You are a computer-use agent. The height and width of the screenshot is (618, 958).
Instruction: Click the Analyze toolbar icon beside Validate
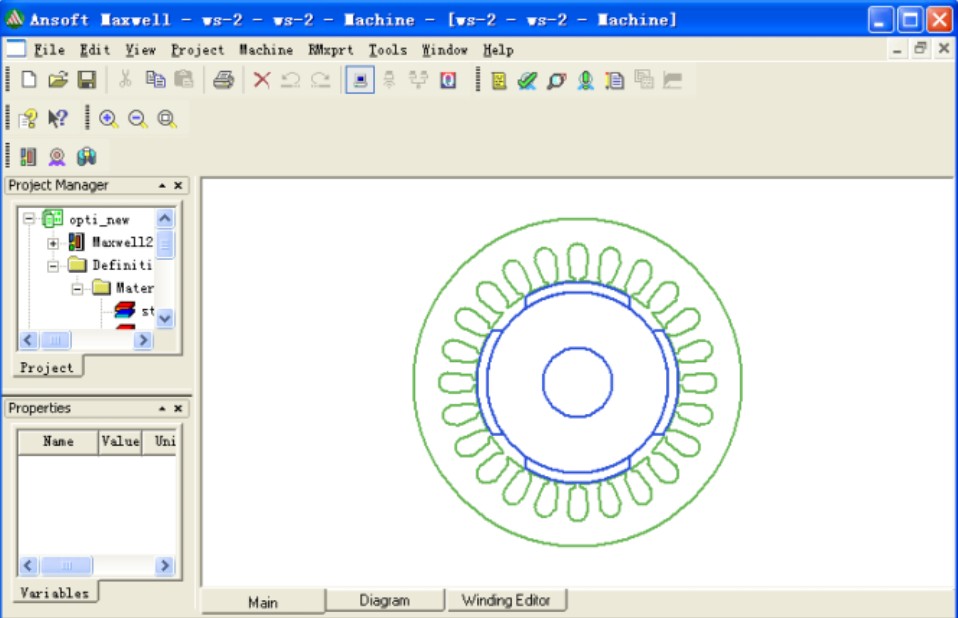point(557,80)
